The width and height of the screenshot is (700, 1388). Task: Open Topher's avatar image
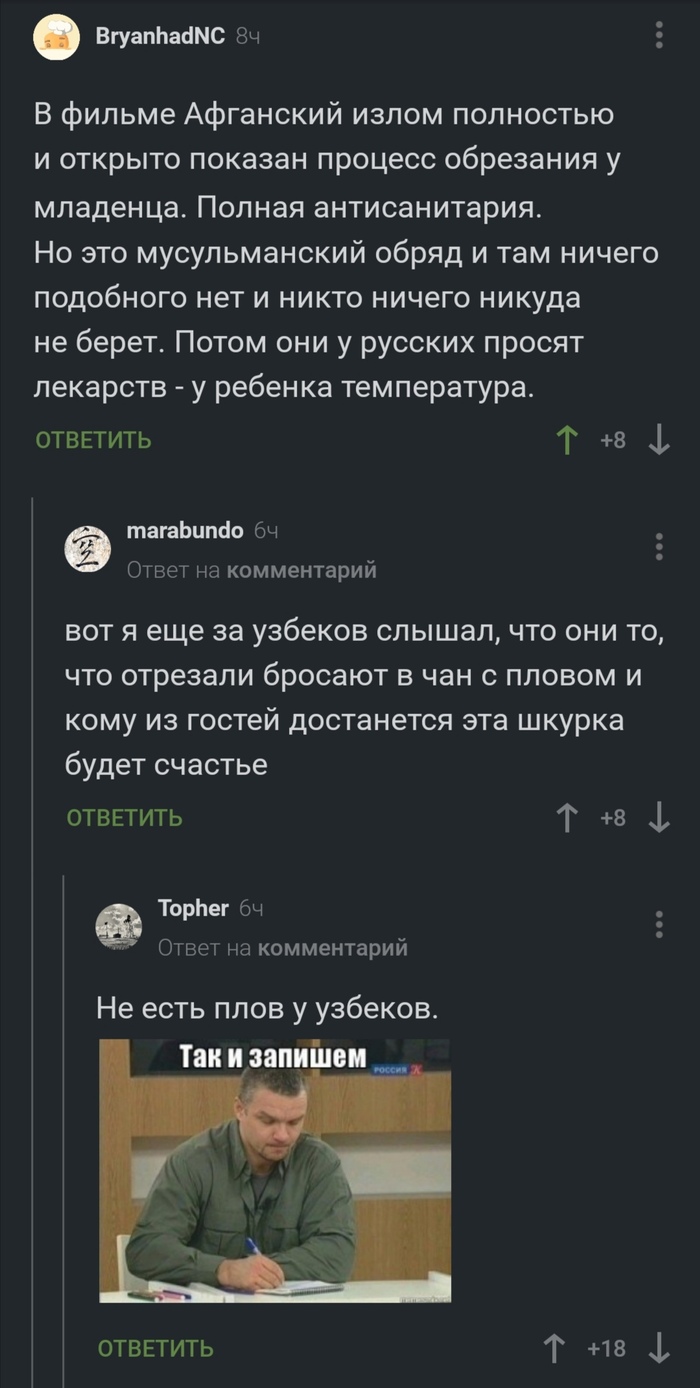point(119,919)
